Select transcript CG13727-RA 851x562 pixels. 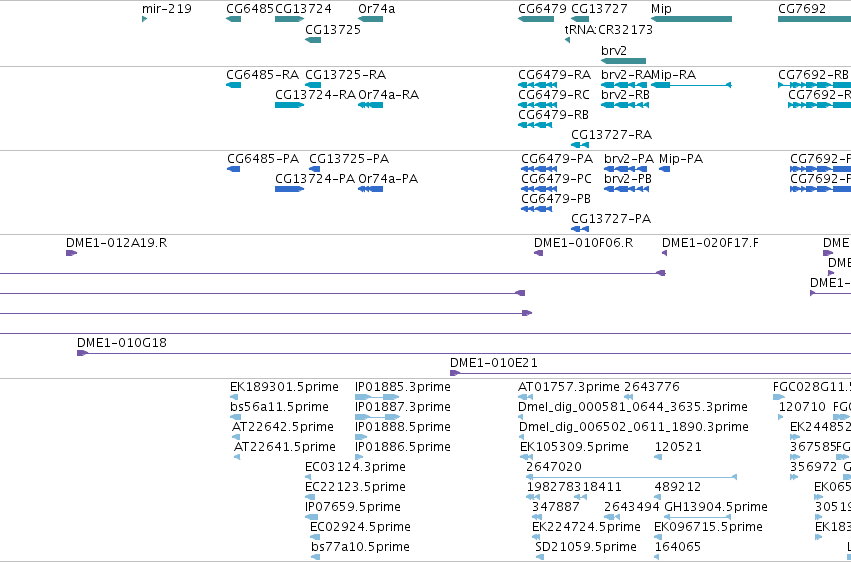(x=612, y=135)
